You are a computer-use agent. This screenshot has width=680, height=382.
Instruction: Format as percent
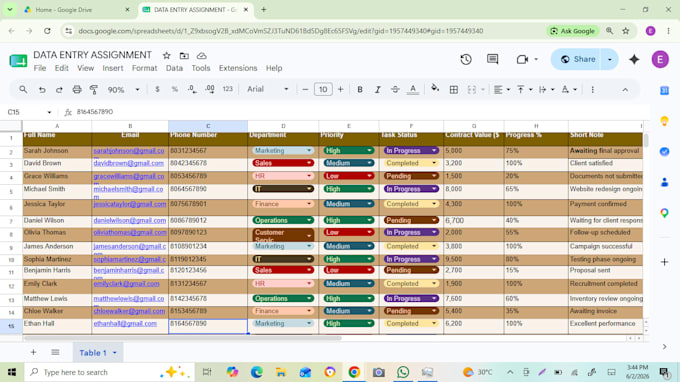pos(175,89)
